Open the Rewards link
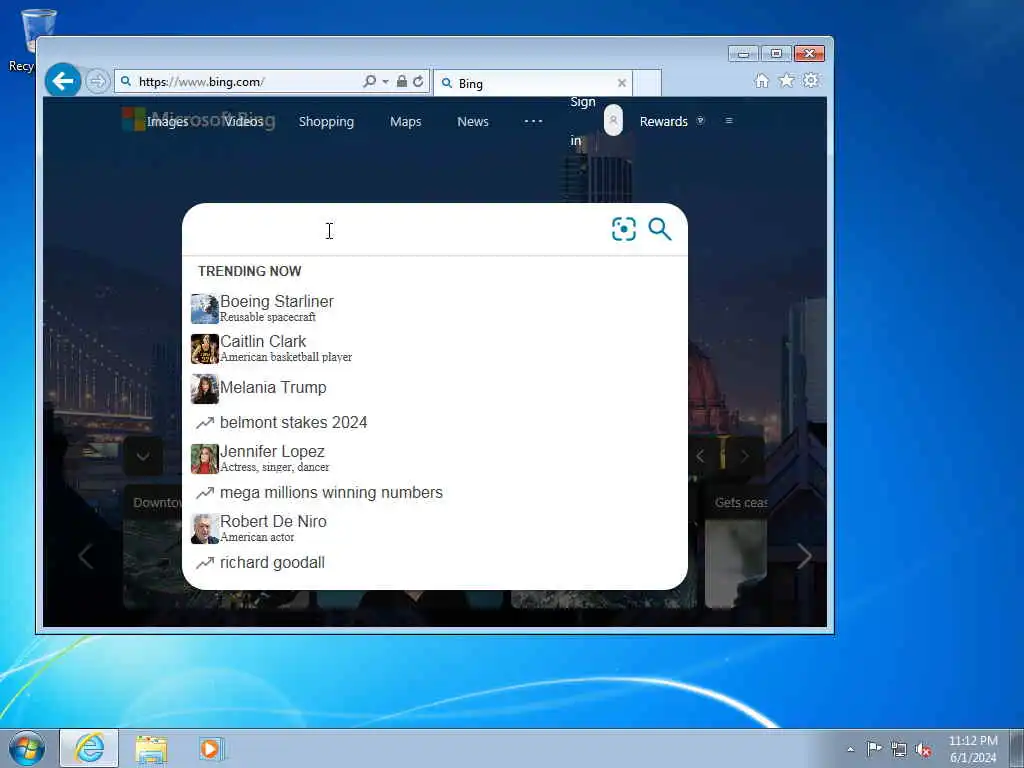Screen dimensions: 1024x768 pyautogui.click(x=664, y=121)
